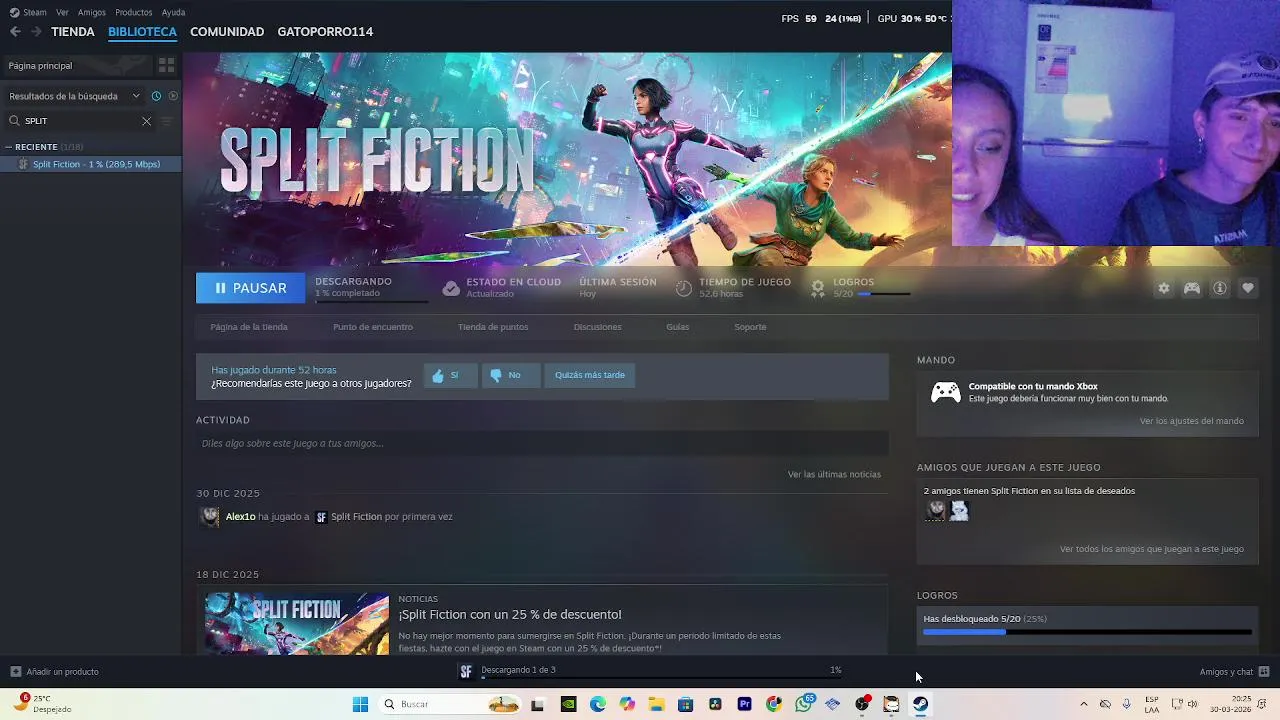The image size is (1280, 720).
Task: Click Añadir un producto at bottom left
Action: pos(54,672)
